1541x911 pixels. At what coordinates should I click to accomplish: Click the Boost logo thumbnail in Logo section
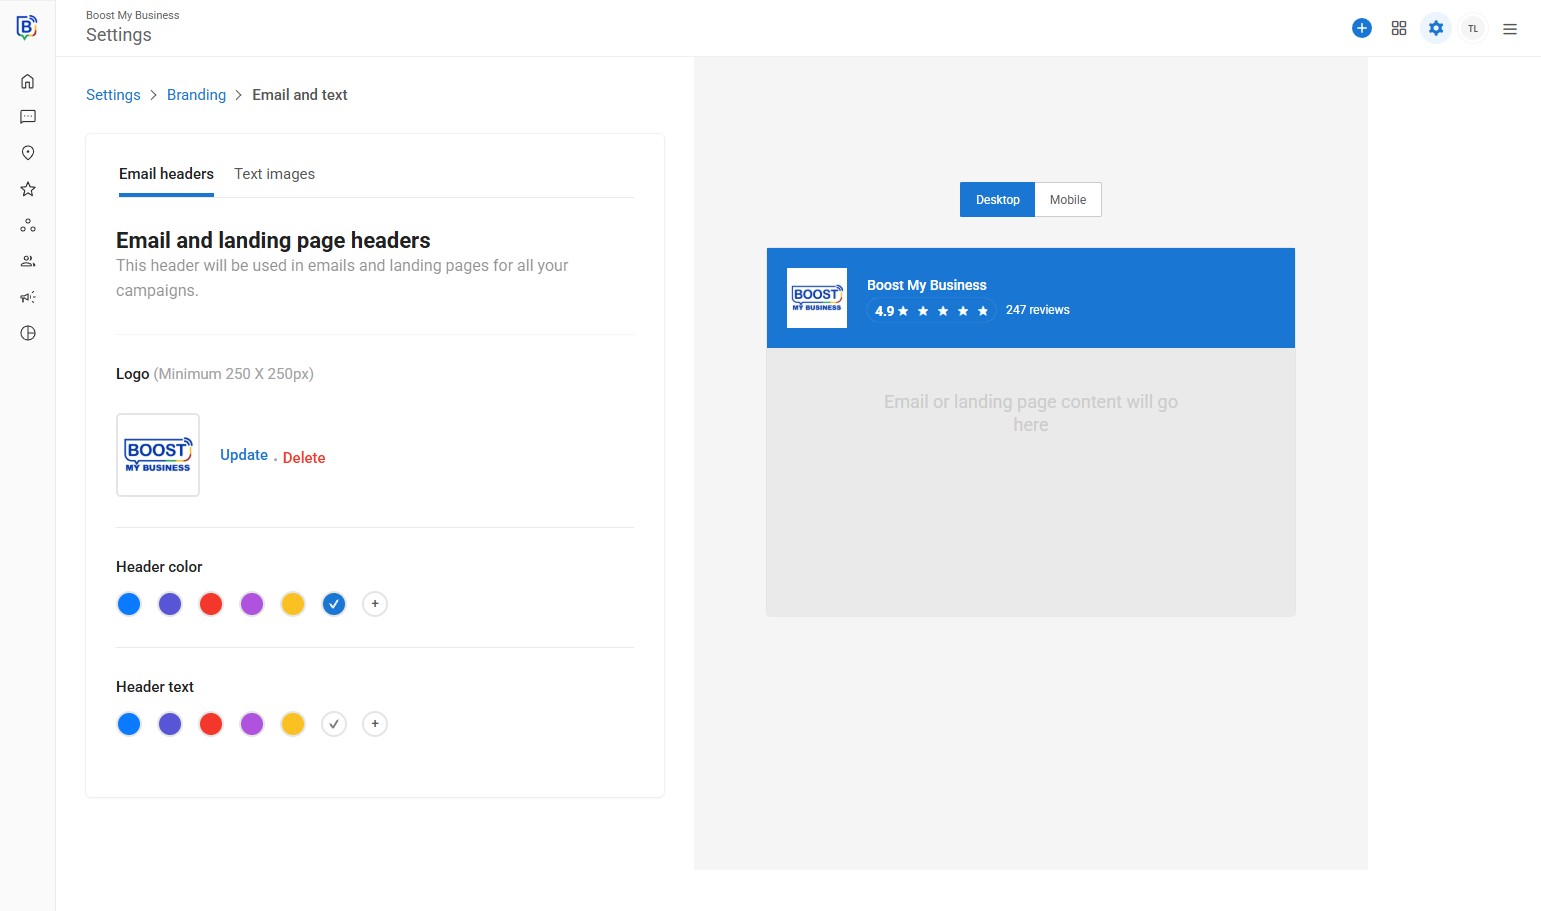coord(158,455)
